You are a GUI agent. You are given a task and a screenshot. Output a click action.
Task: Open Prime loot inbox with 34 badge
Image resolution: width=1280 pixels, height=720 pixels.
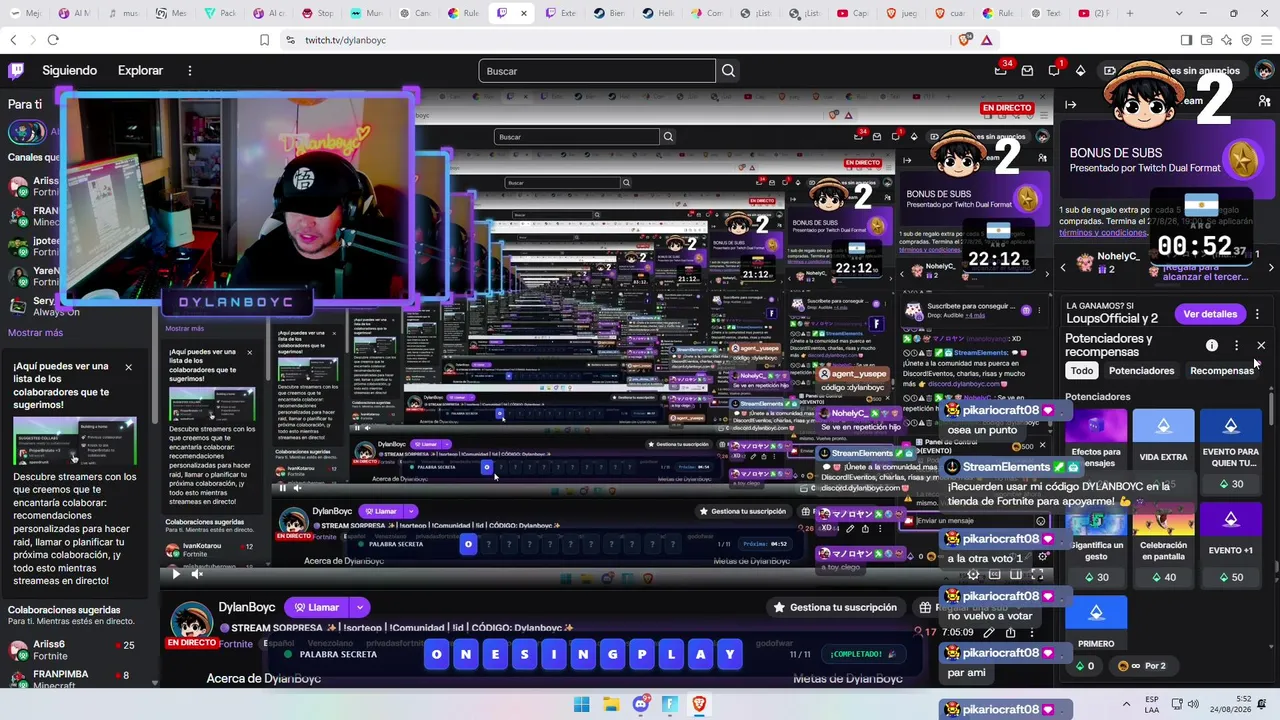click(x=1001, y=70)
